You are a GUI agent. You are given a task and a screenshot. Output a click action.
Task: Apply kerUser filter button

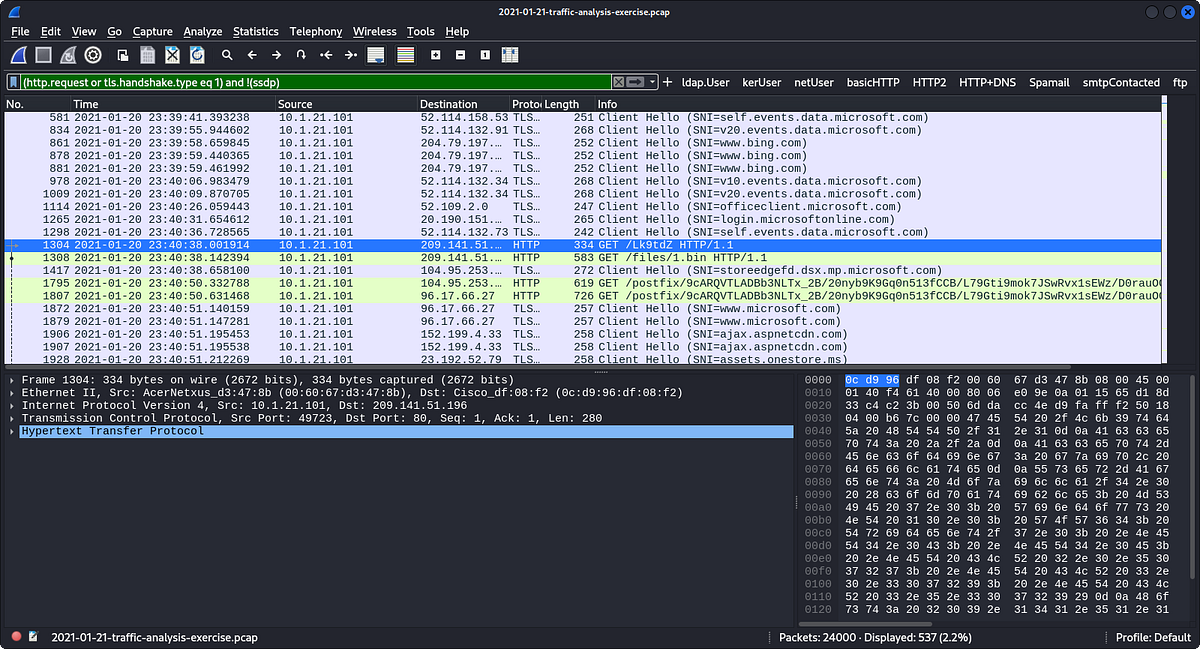coord(762,82)
